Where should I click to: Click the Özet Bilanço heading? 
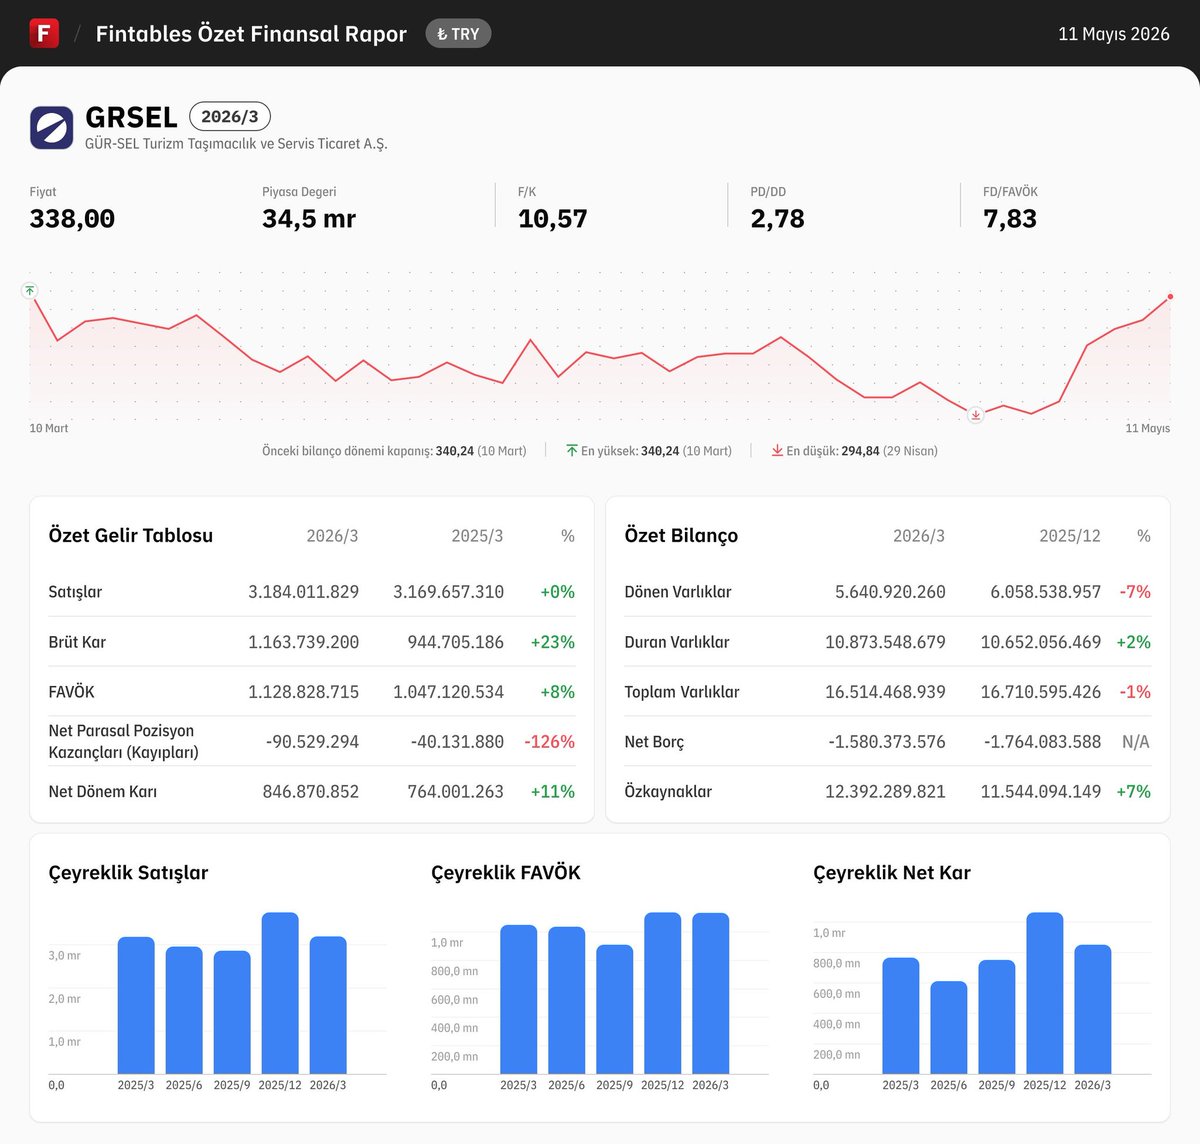[x=681, y=535]
